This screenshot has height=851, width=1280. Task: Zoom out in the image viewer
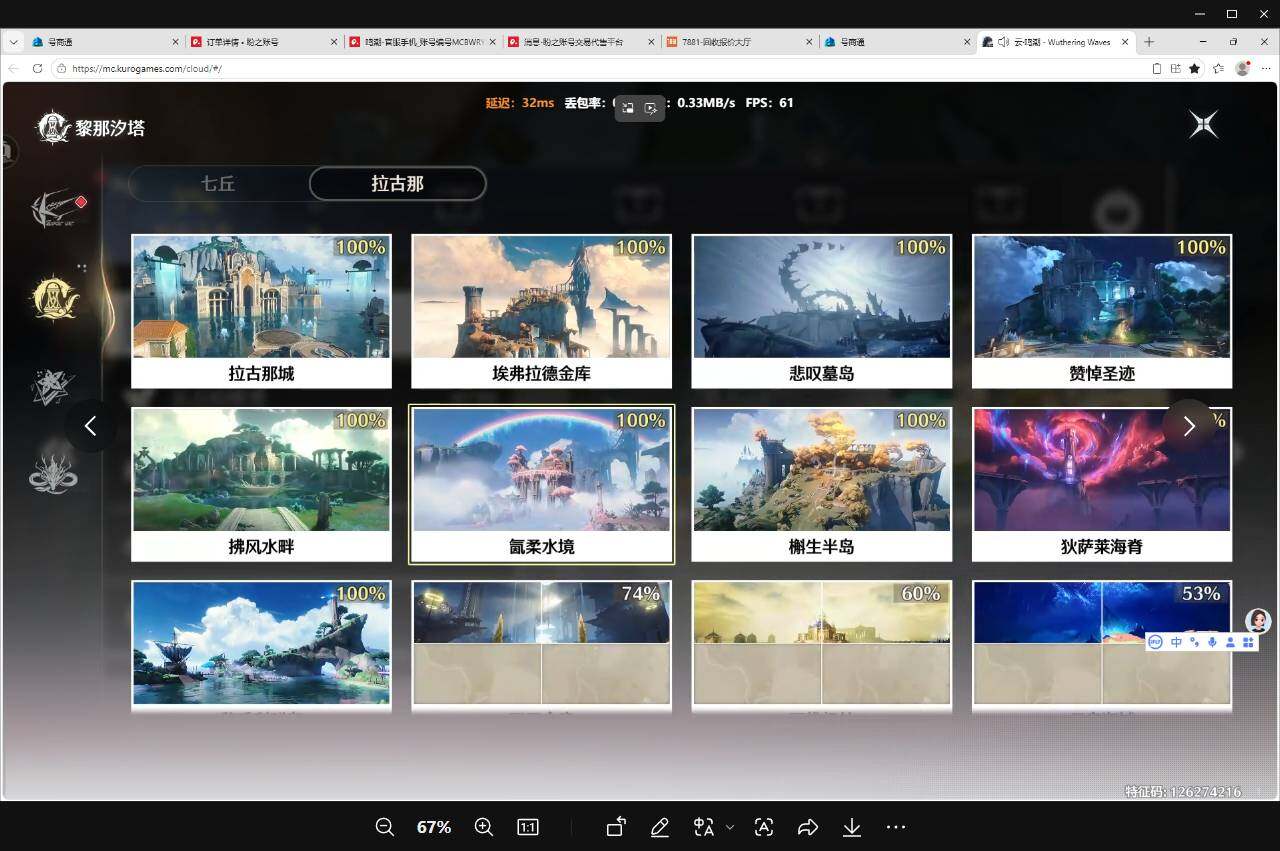[x=384, y=827]
